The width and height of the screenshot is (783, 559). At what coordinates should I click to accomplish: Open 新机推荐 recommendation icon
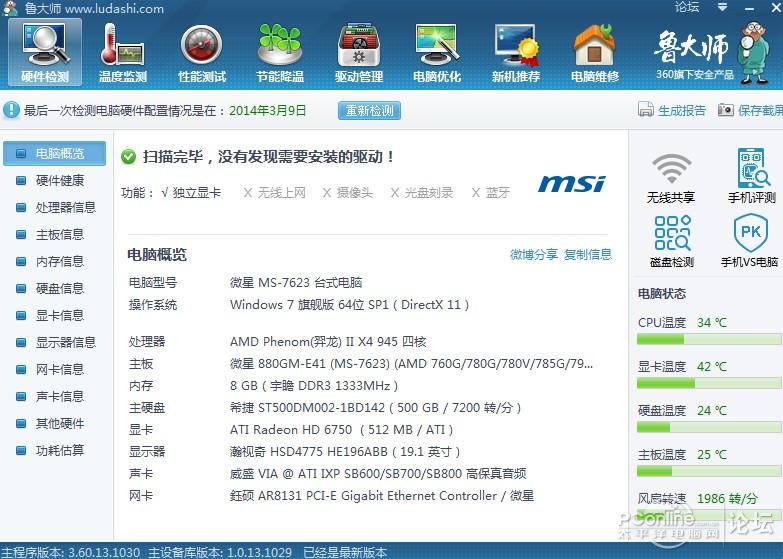tap(516, 53)
